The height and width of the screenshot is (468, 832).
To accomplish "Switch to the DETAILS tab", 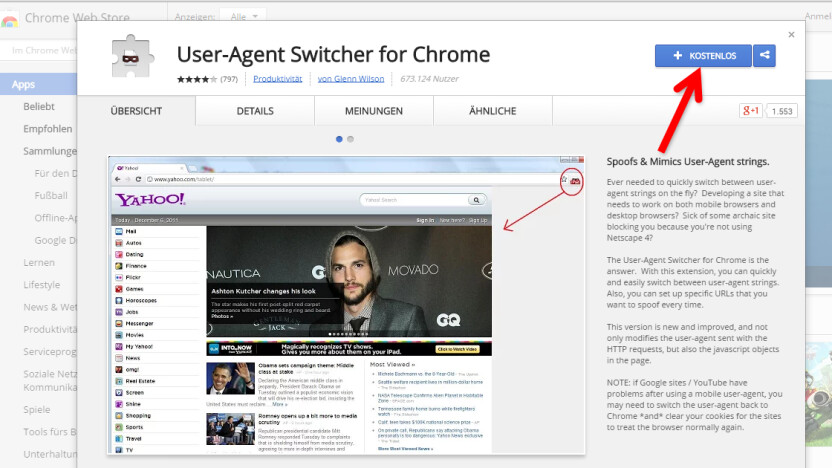I will coord(255,111).
